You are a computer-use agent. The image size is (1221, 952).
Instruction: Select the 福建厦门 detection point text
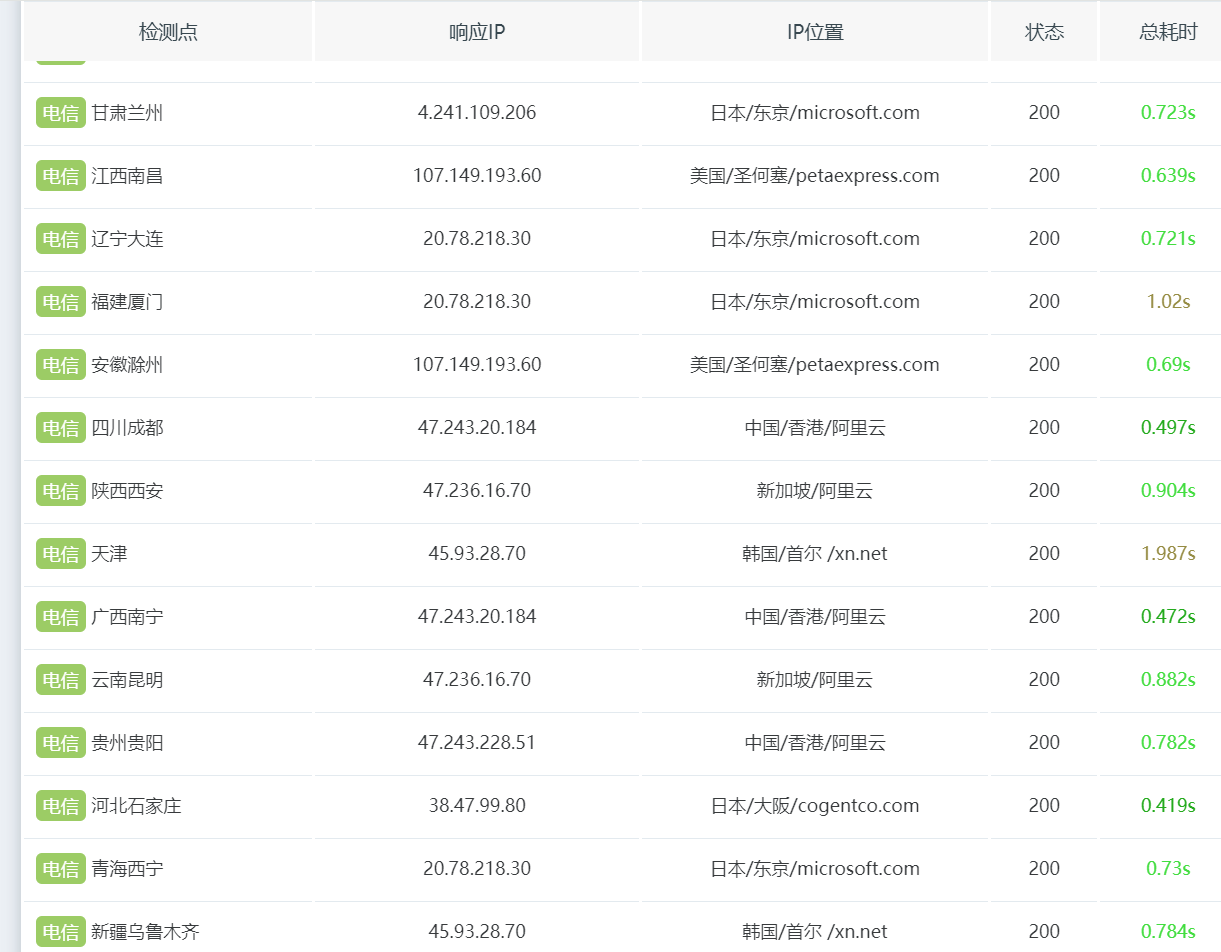[127, 302]
